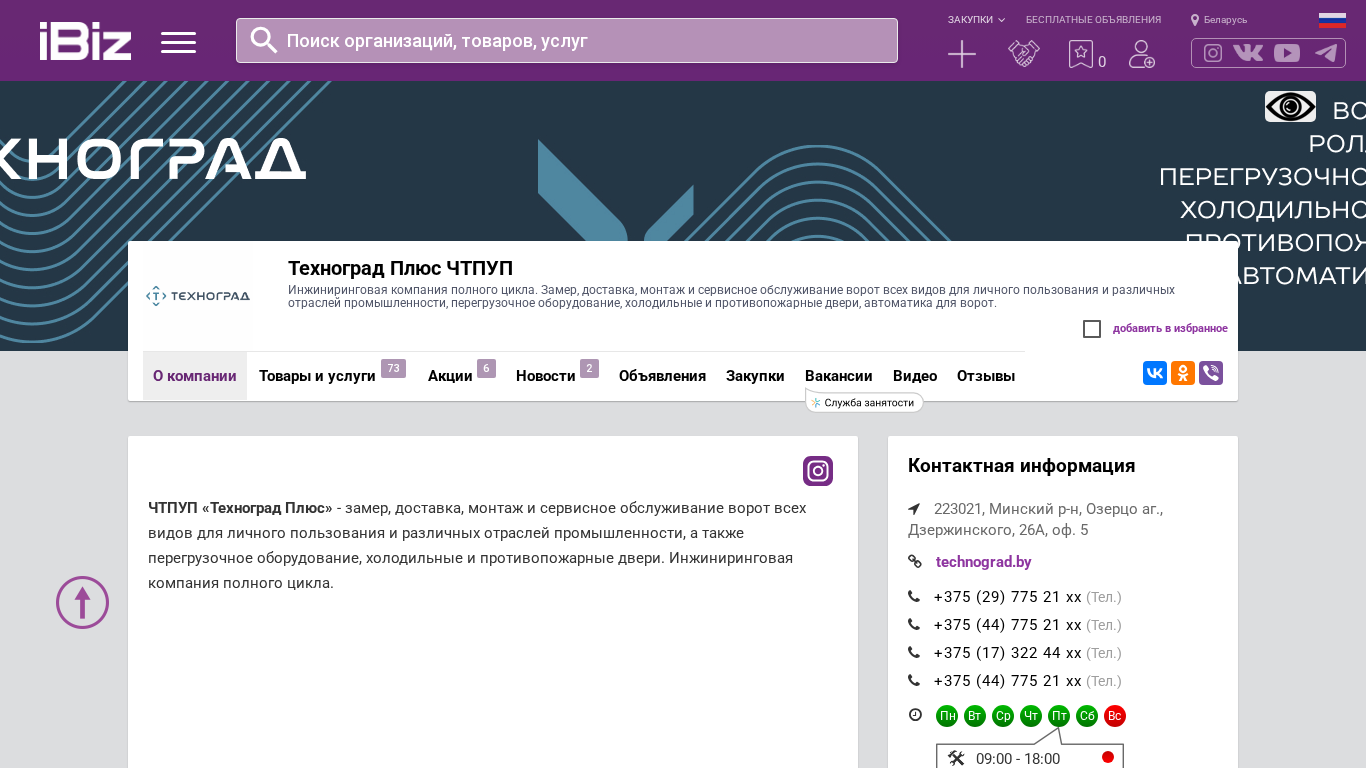Open the Беларусь region selector
Viewport: 1366px width, 768px height.
[x=1225, y=20]
